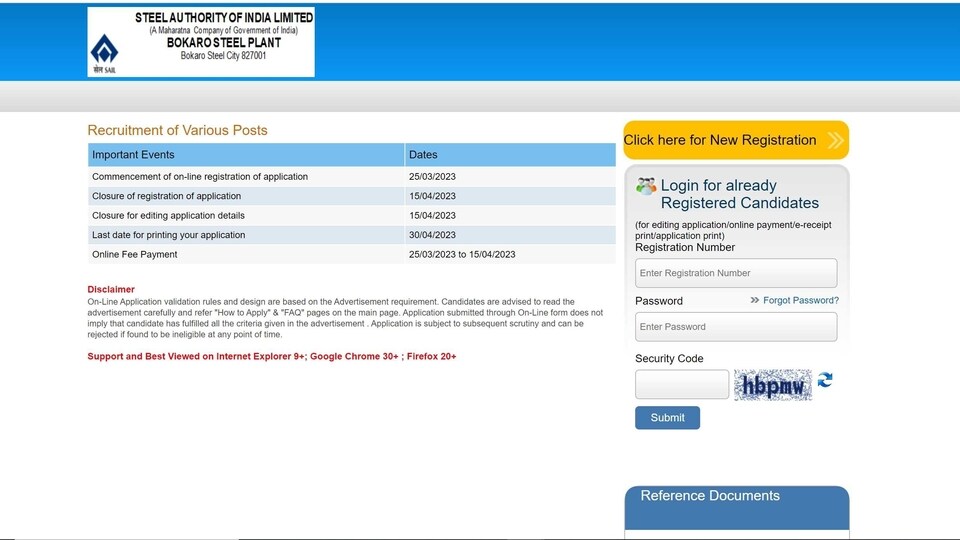Click the Bokaro Steel Plant header banner
The width and height of the screenshot is (960, 540).
pos(201,42)
